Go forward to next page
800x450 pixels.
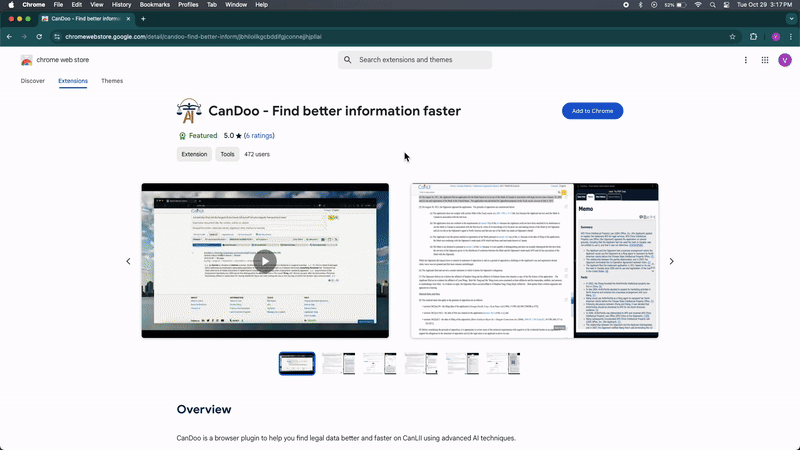24,37
